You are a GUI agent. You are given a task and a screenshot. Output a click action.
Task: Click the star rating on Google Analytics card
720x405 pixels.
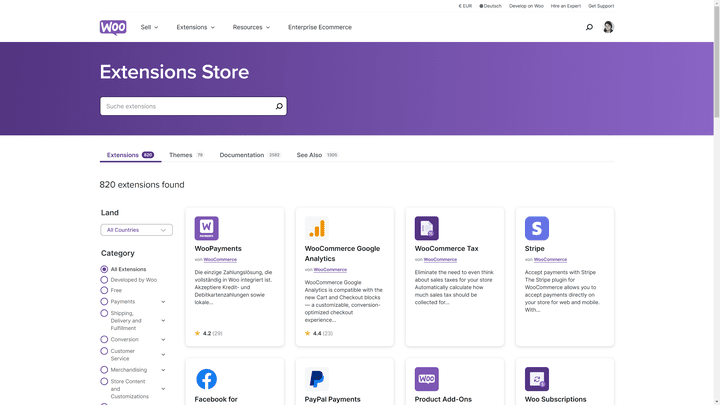tap(319, 333)
